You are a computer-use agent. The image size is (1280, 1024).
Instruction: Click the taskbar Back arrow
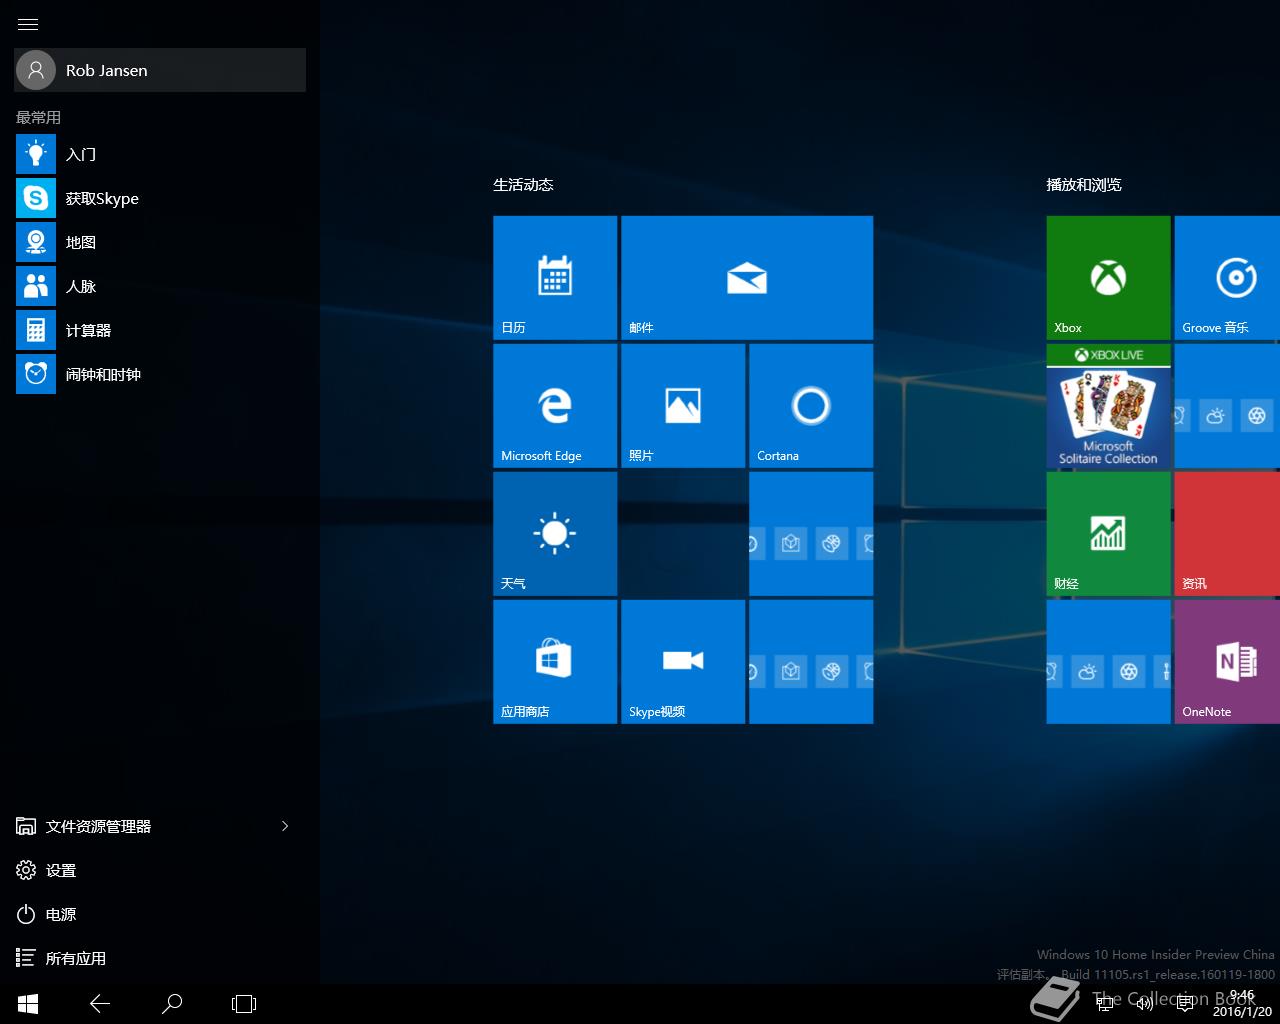point(100,1004)
